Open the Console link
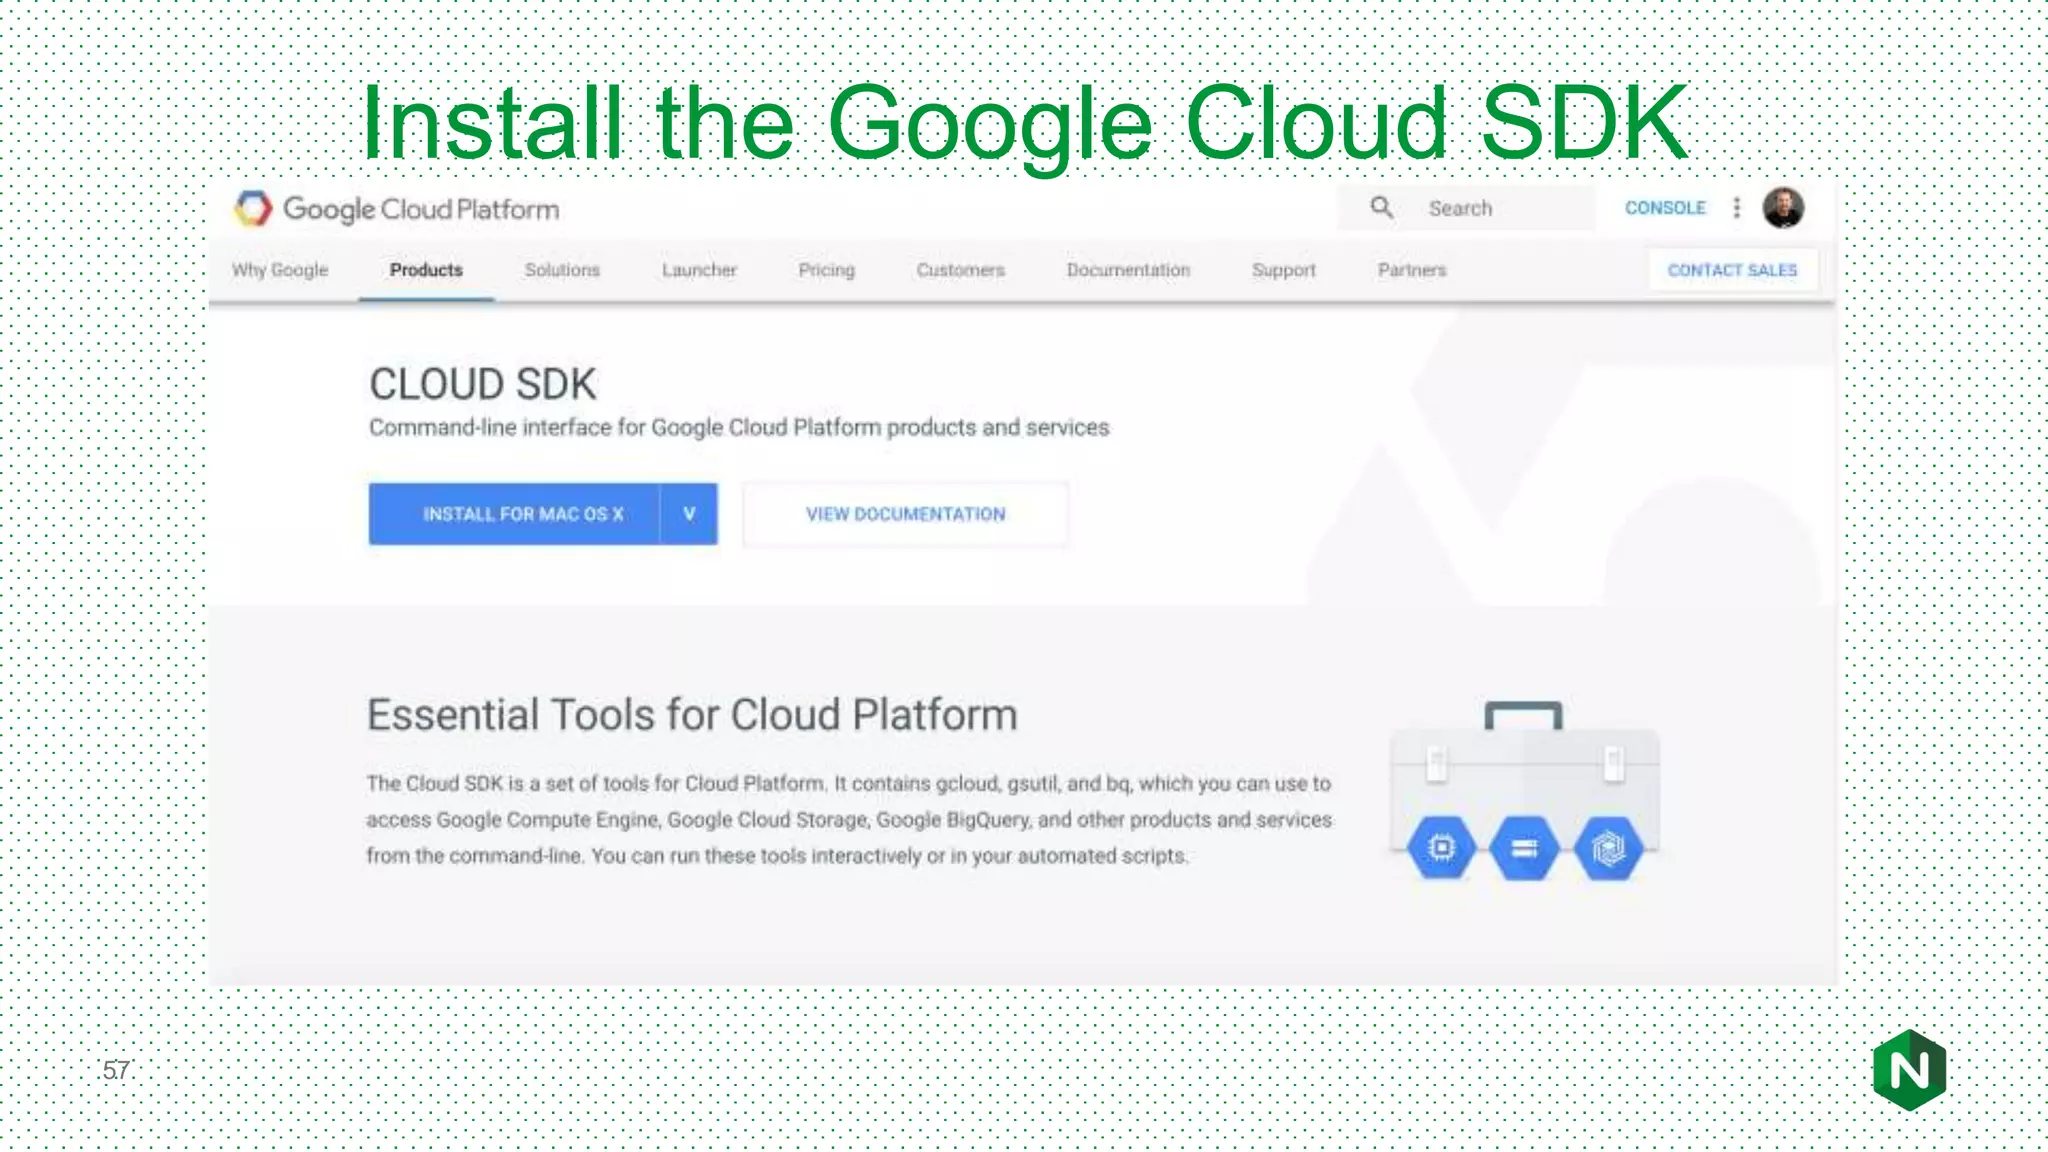 1665,208
